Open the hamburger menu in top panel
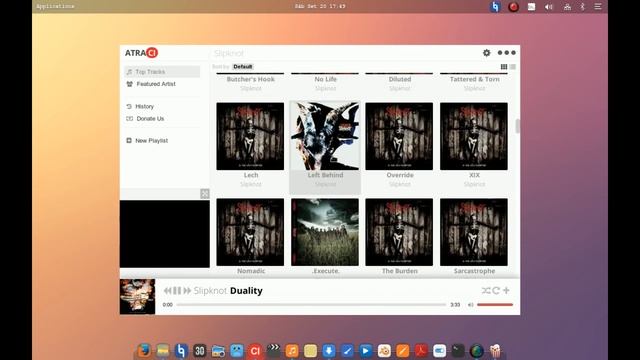This screenshot has height=360, width=640. click(x=598, y=7)
